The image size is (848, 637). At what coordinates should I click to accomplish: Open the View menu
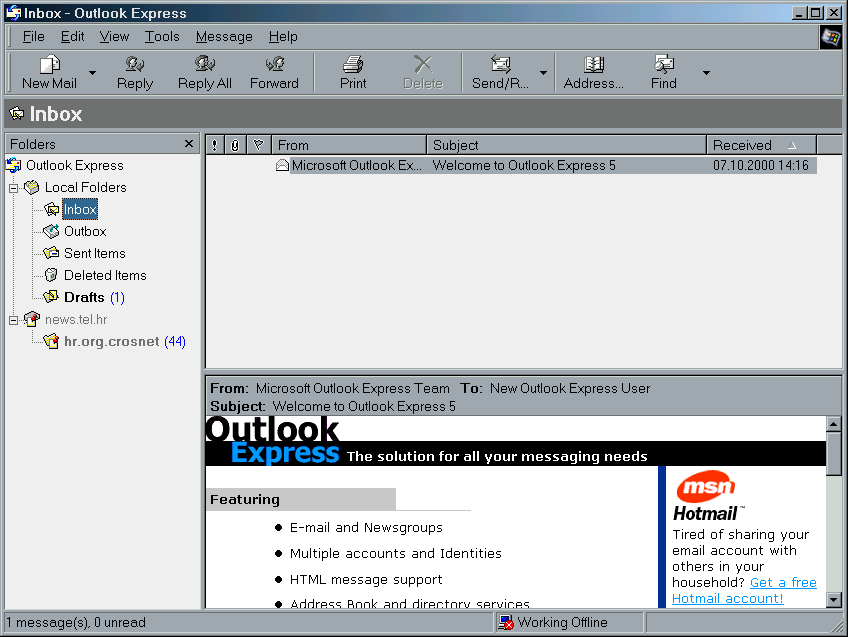114,37
